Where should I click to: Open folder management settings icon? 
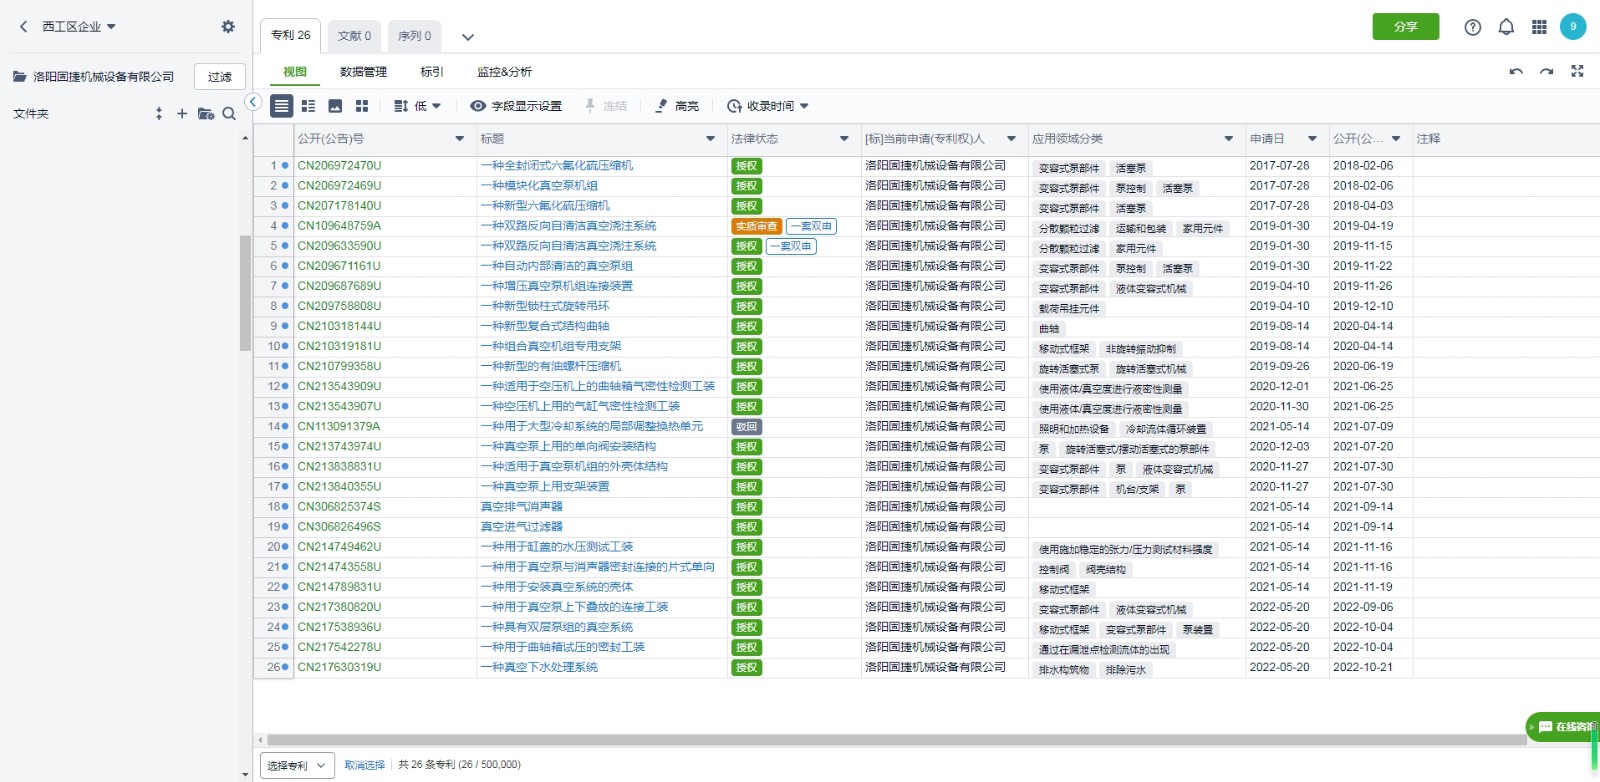tap(206, 114)
